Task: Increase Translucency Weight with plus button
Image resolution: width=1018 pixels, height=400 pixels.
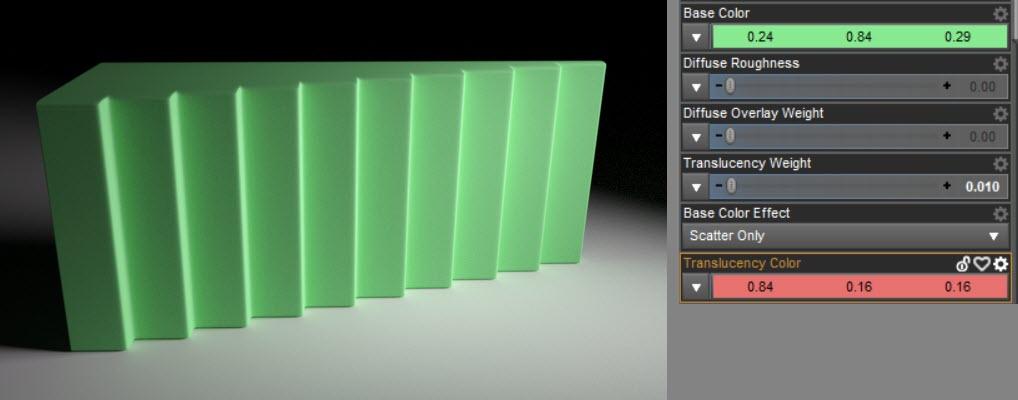Action: point(947,186)
